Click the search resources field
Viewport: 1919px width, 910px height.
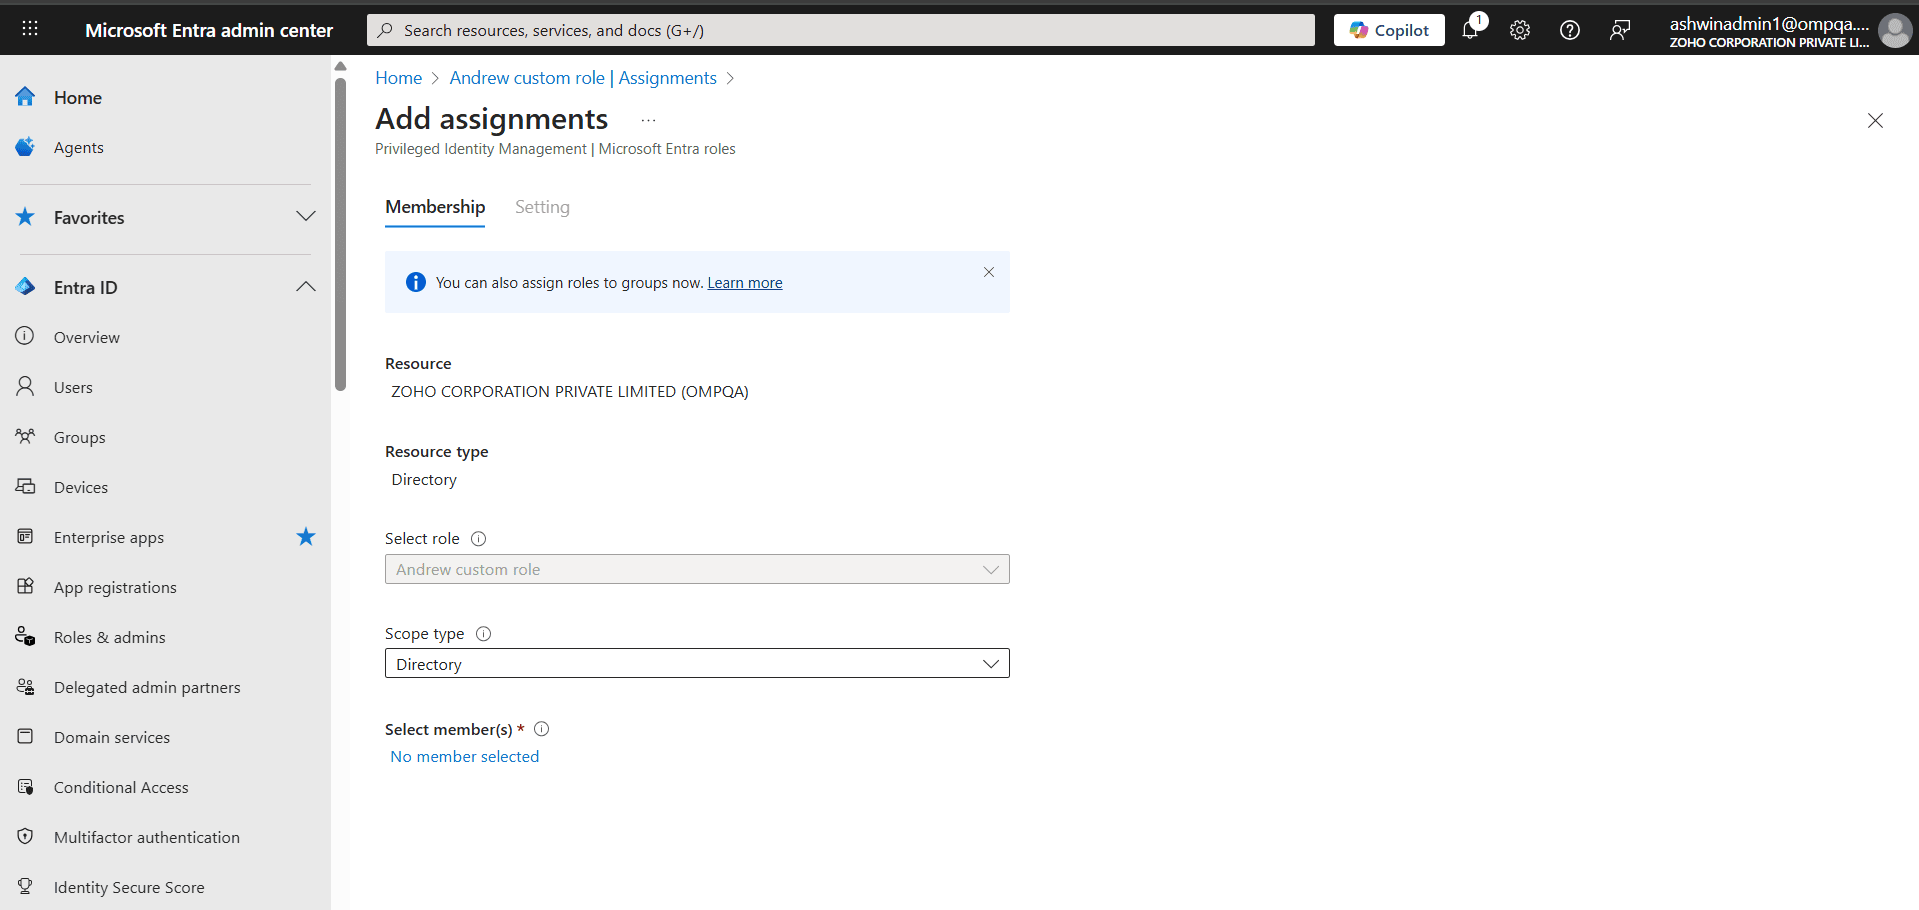coord(840,29)
